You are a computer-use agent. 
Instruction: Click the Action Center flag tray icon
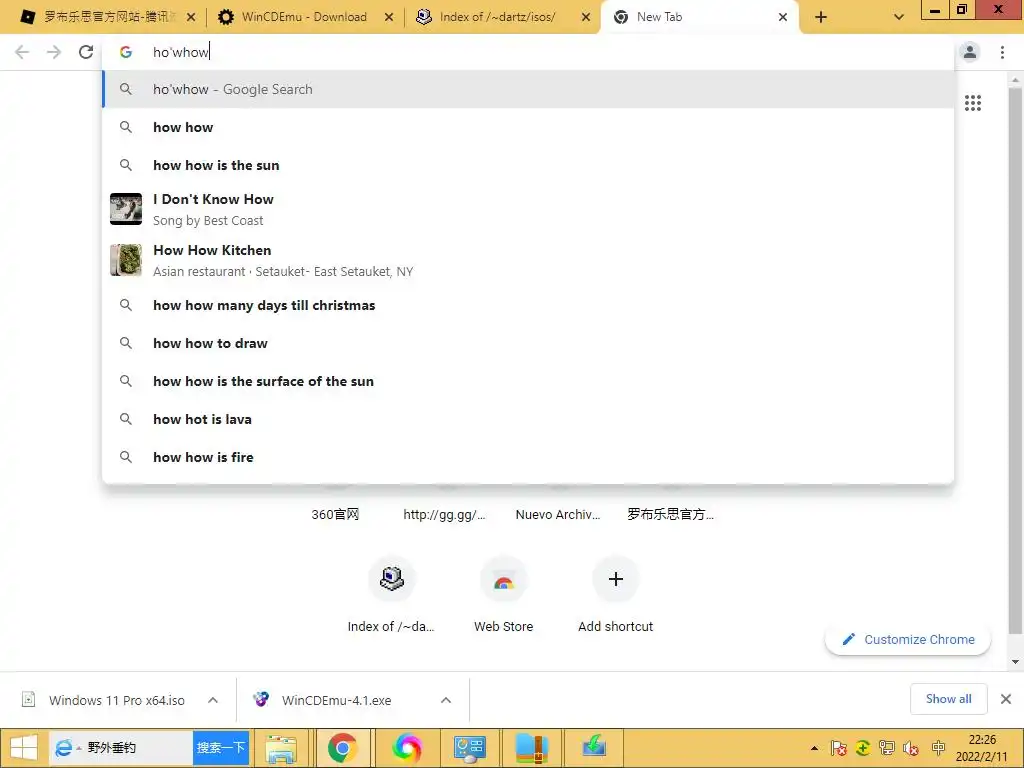[839, 748]
